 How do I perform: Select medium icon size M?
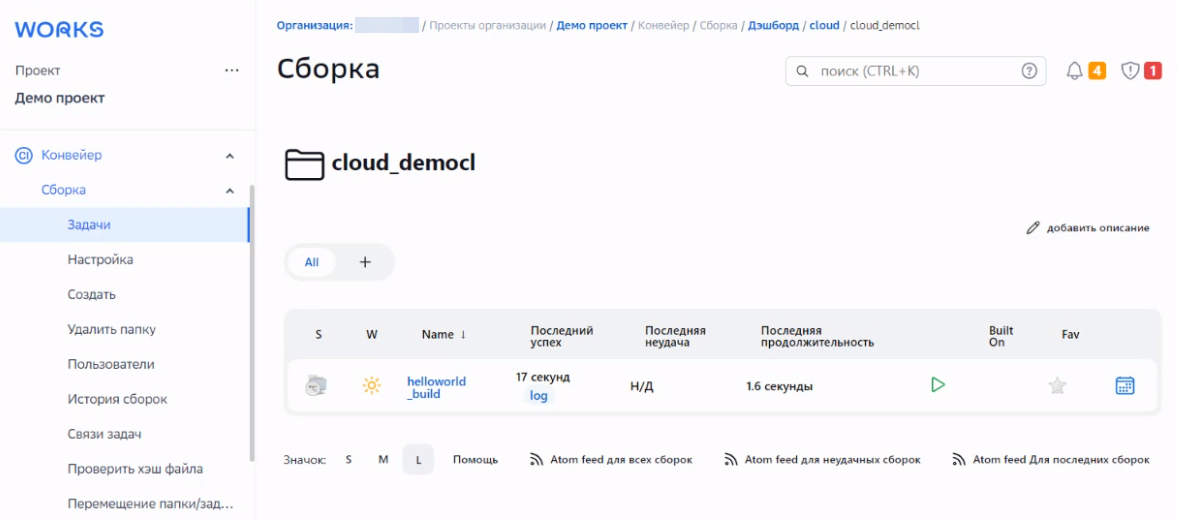click(383, 460)
